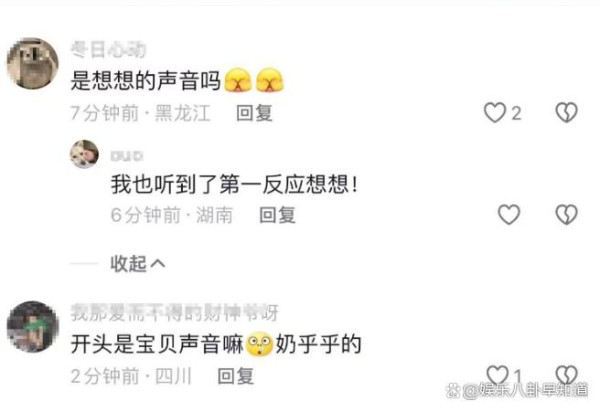Tap broken heart on the 湖南 reply
The height and width of the screenshot is (412, 600).
coord(566,214)
